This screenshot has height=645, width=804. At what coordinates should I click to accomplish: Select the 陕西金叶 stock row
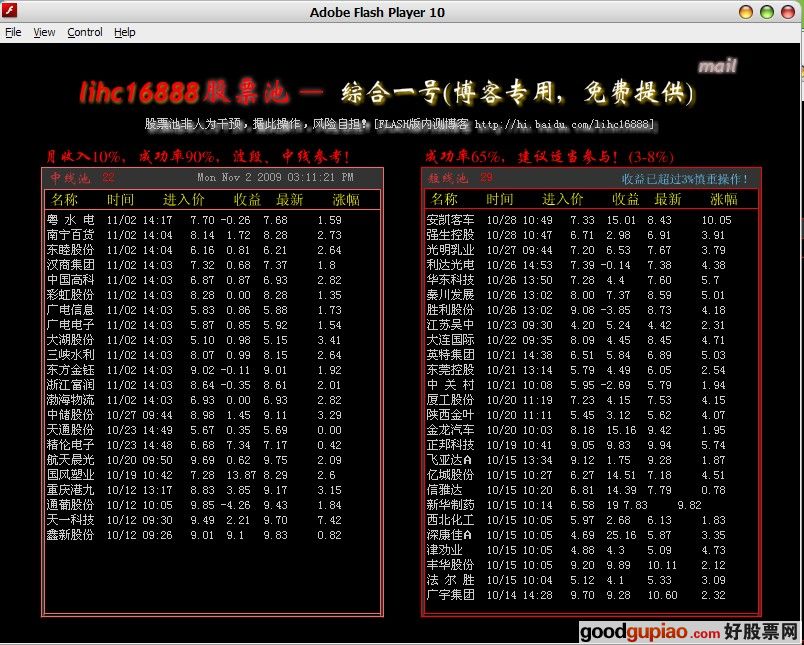pos(576,415)
